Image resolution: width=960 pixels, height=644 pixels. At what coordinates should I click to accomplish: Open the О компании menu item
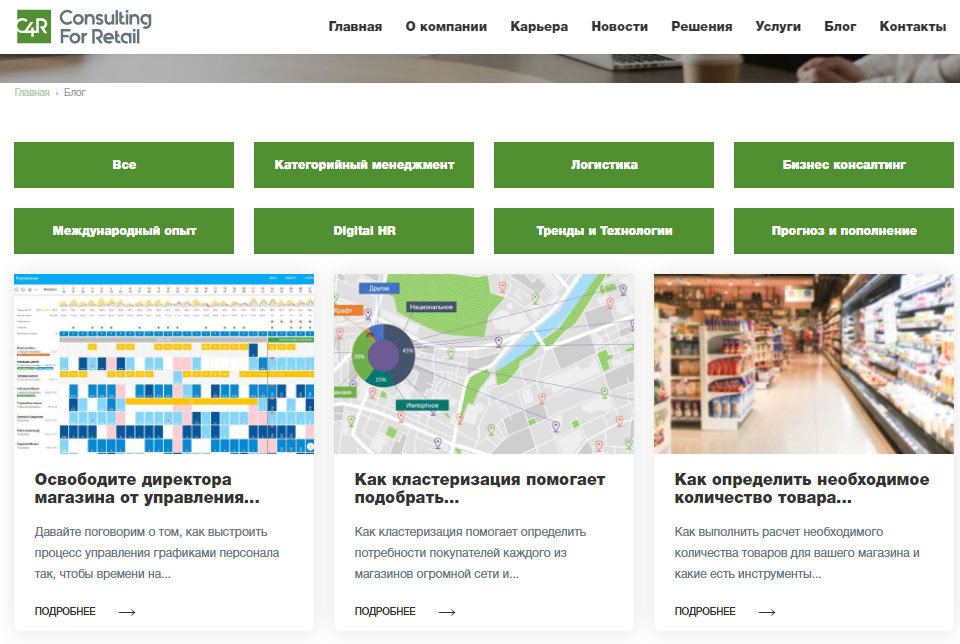pyautogui.click(x=446, y=27)
